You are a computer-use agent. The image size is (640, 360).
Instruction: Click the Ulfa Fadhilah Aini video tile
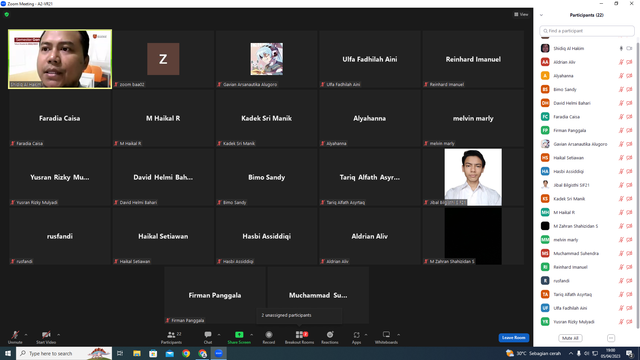pos(370,59)
